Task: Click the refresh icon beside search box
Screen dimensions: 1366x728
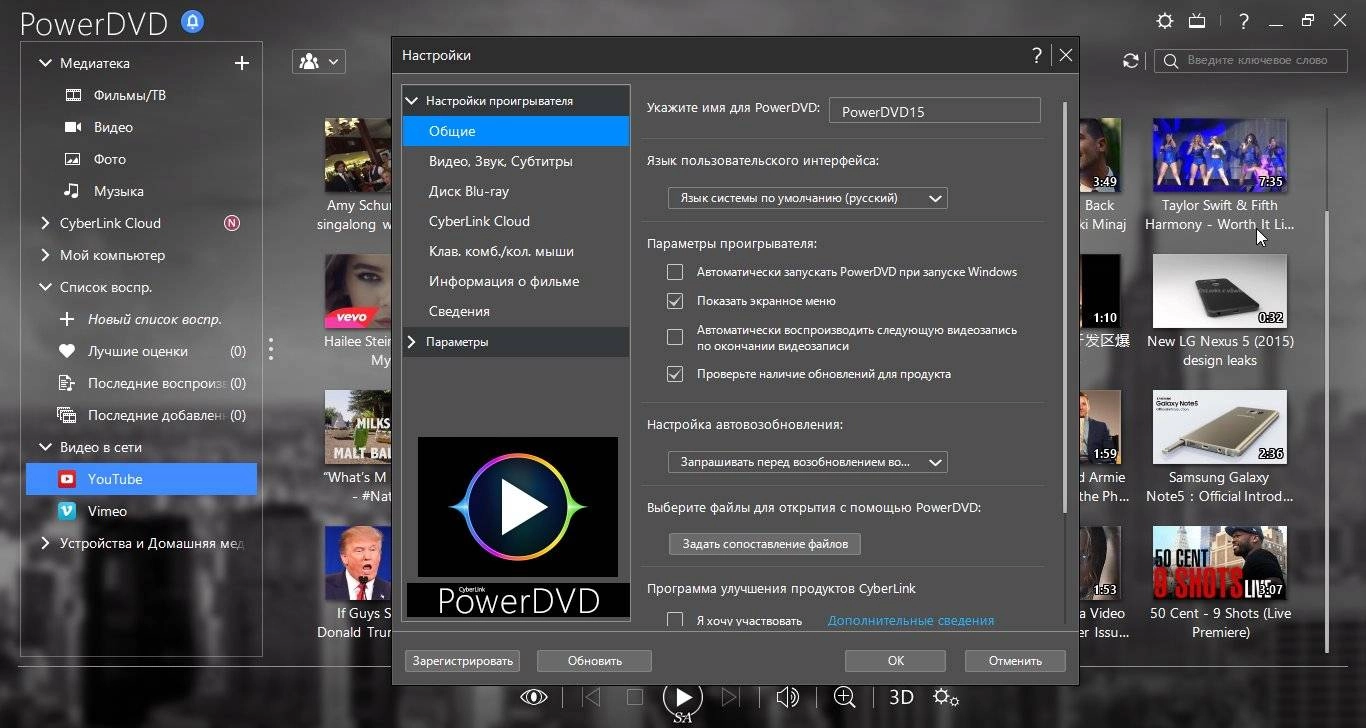Action: 1131,61
